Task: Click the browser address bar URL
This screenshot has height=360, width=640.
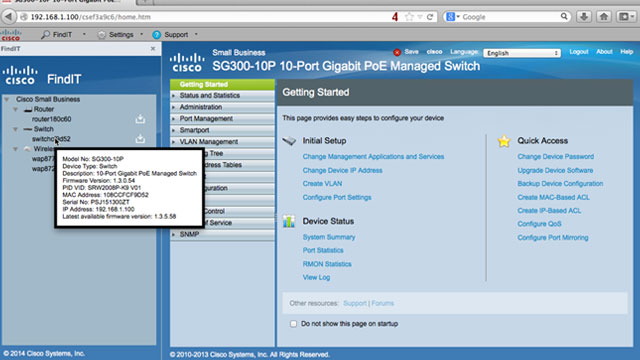Action: click(91, 17)
